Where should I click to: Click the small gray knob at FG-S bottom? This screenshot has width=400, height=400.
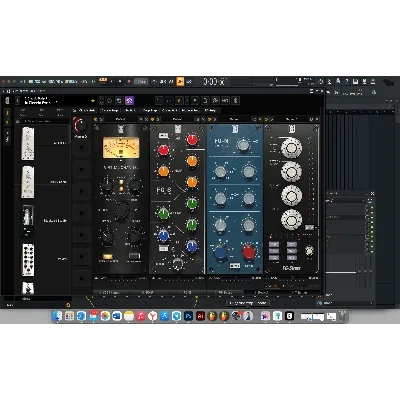tap(178, 264)
